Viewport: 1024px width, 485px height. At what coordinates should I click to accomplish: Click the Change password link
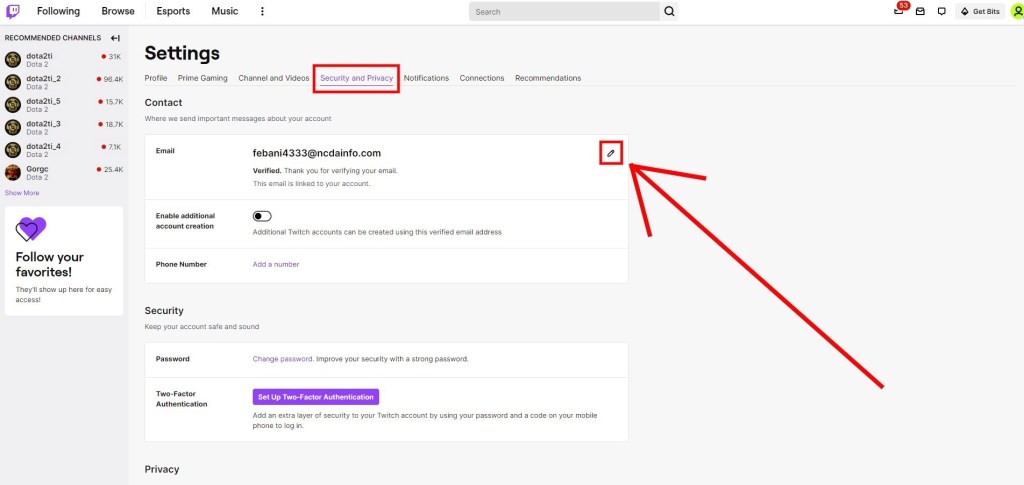click(x=282, y=358)
